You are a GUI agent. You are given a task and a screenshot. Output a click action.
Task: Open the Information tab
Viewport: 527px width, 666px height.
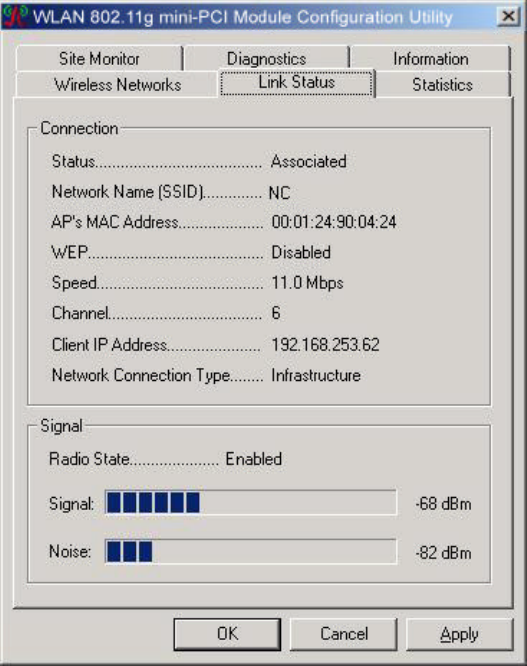coord(431,59)
